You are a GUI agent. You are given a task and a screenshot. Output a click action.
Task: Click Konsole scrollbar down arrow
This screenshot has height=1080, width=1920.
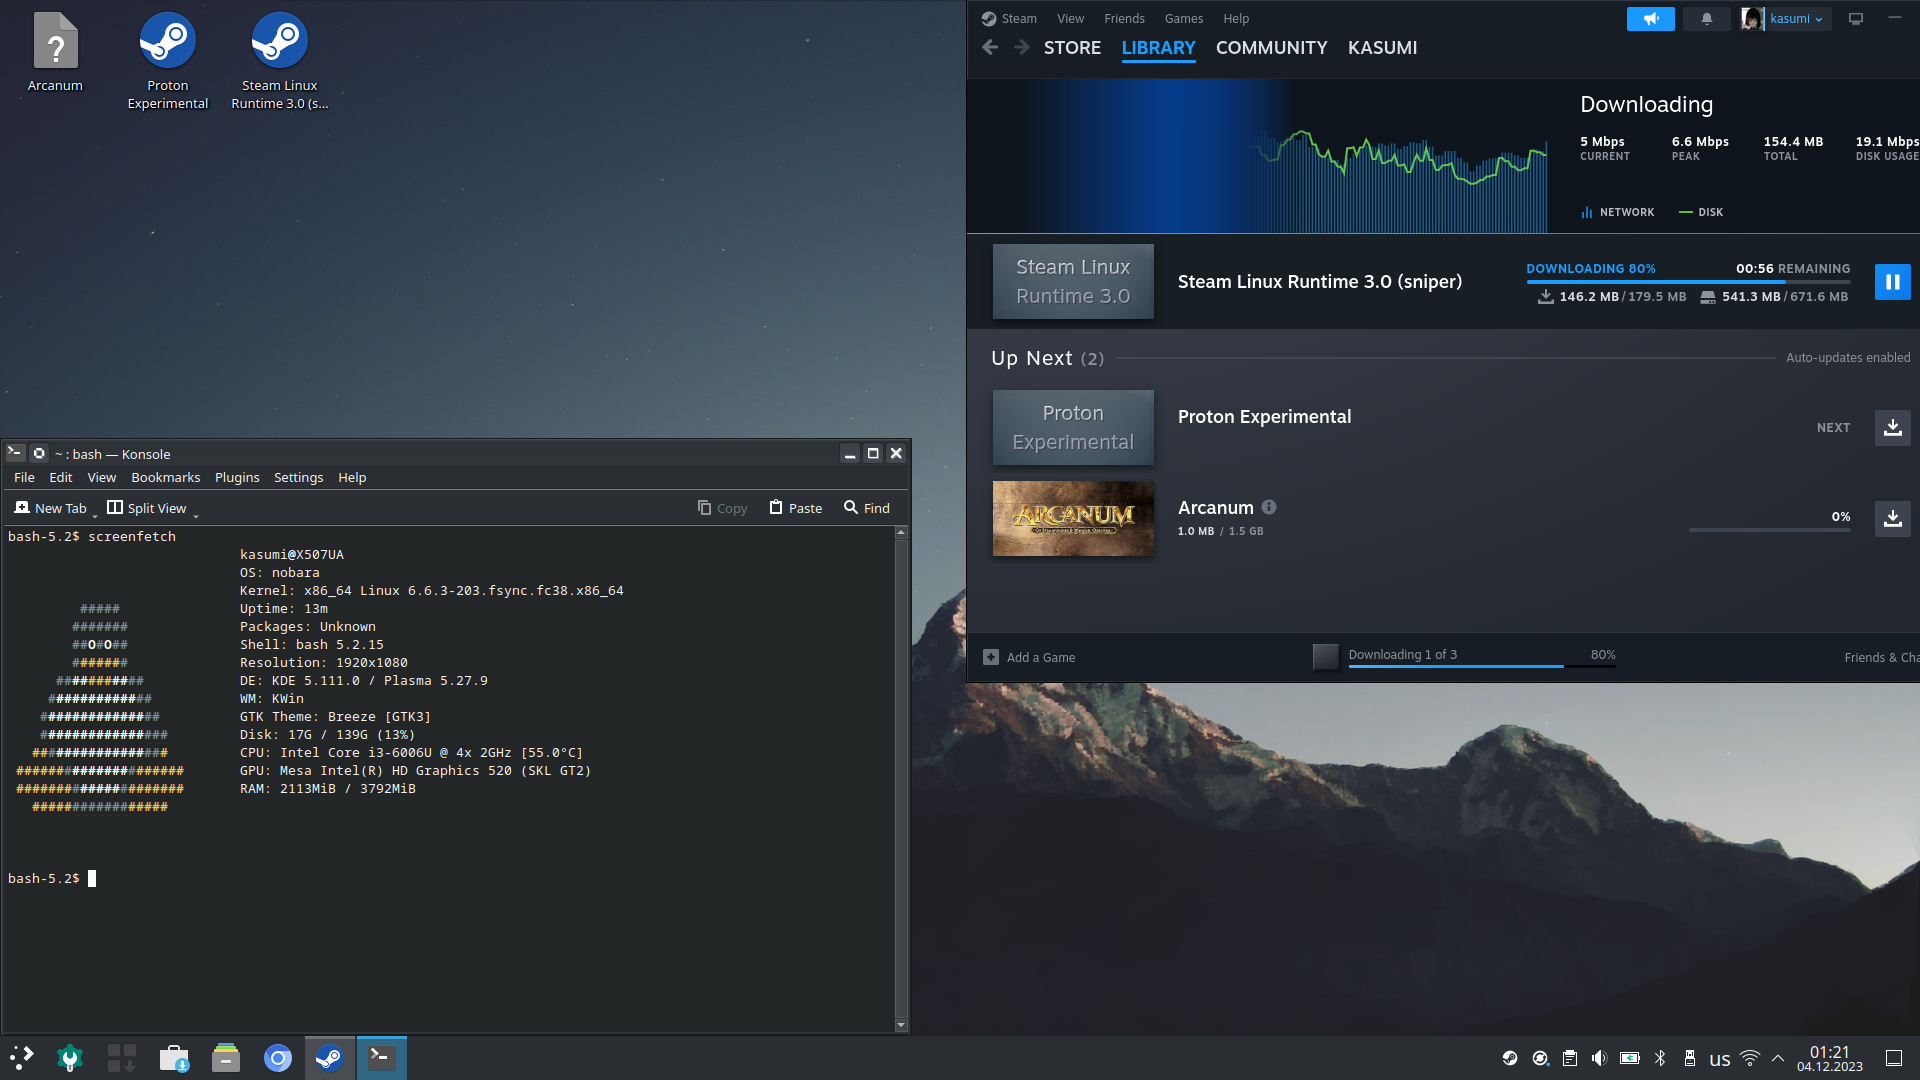tap(901, 1025)
